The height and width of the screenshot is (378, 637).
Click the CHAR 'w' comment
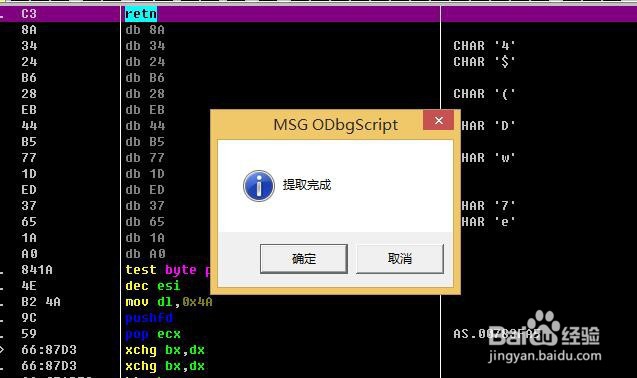[488, 158]
